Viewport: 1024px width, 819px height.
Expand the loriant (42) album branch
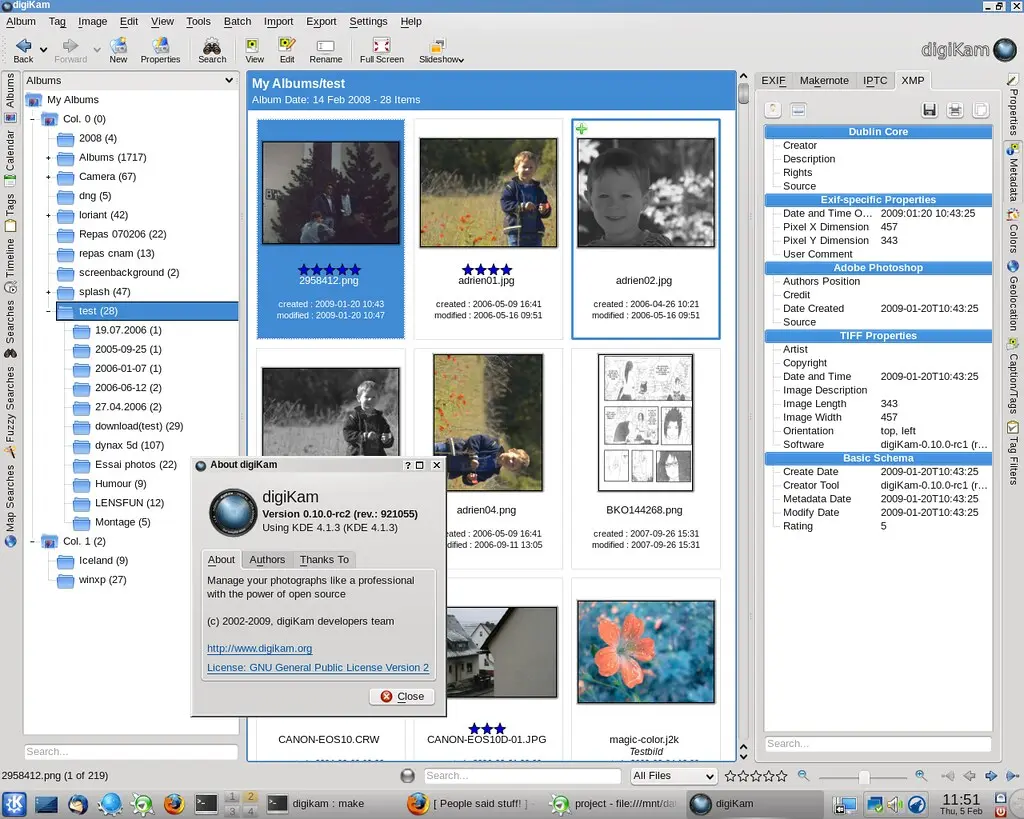click(x=48, y=214)
